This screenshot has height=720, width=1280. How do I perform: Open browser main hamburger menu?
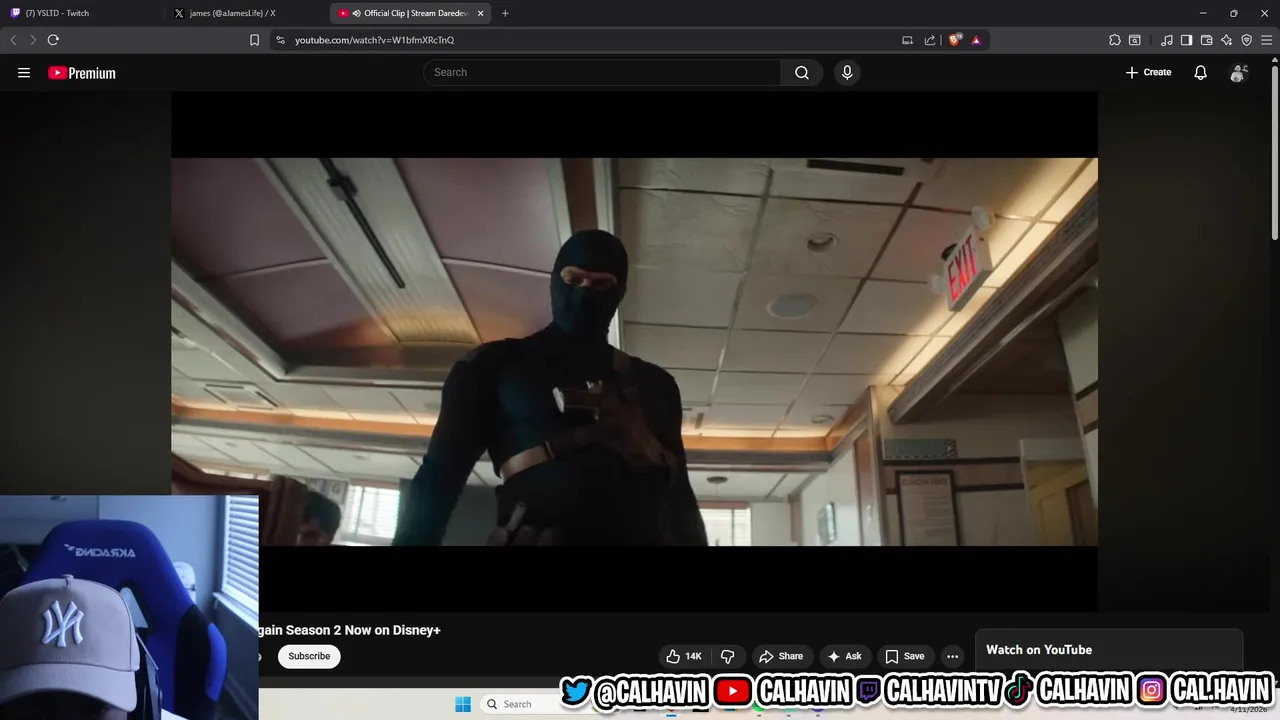(x=1267, y=40)
